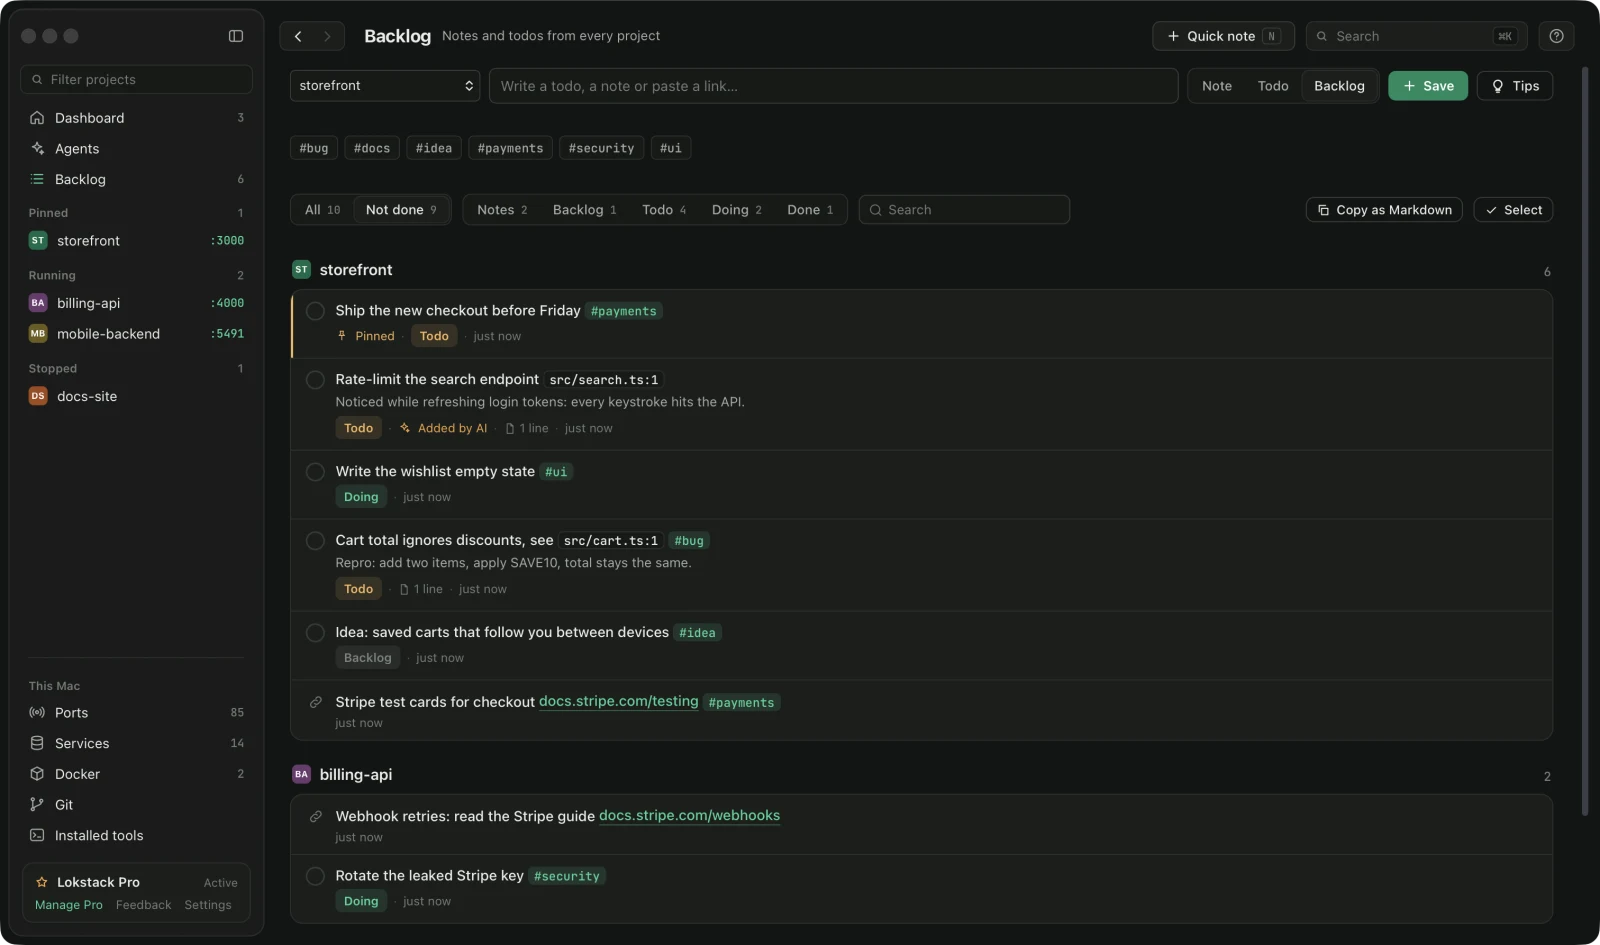Viewport: 1600px width, 945px height.
Task: Open Services in the sidebar
Action: (136, 744)
